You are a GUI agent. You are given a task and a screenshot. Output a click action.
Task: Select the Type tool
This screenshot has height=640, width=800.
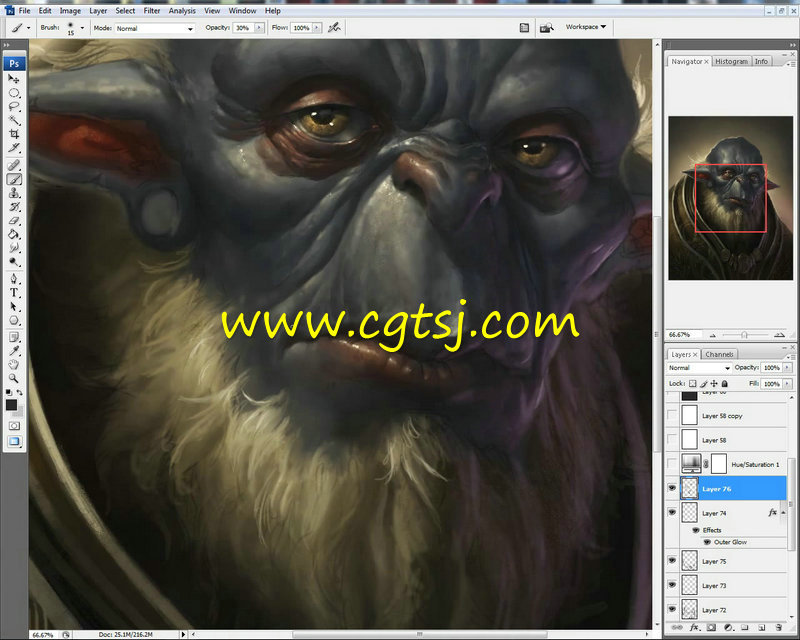(x=14, y=292)
